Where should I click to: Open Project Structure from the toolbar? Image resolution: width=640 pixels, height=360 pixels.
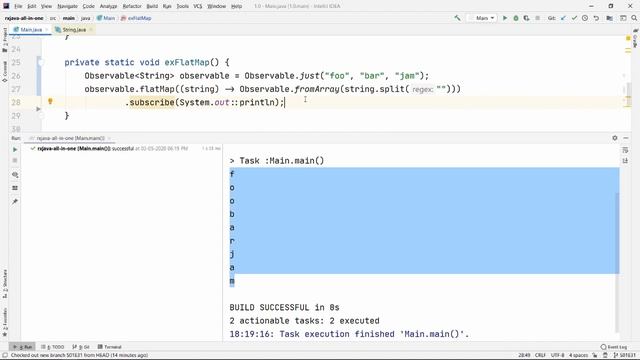tap(609, 18)
